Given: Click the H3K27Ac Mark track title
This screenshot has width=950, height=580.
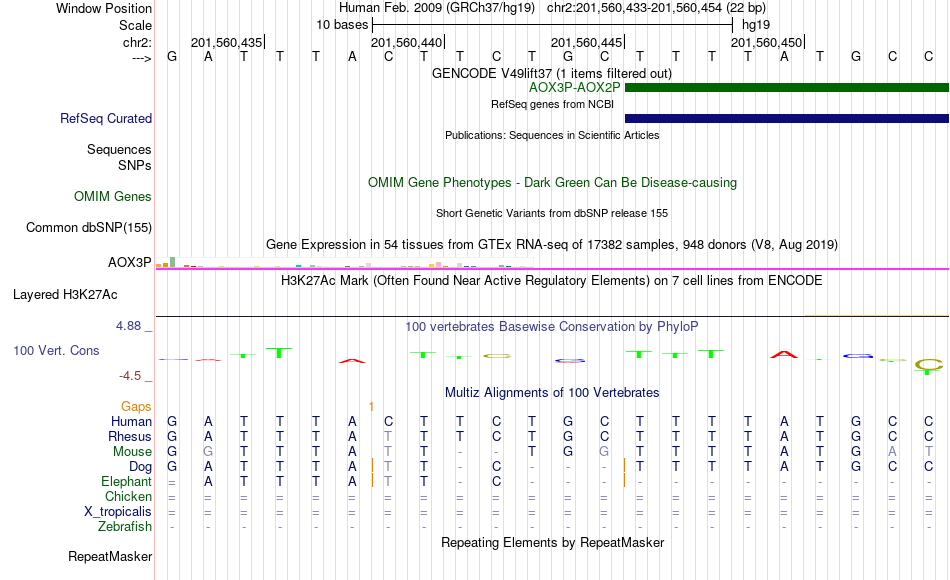Looking at the screenshot, I should pos(552,280).
